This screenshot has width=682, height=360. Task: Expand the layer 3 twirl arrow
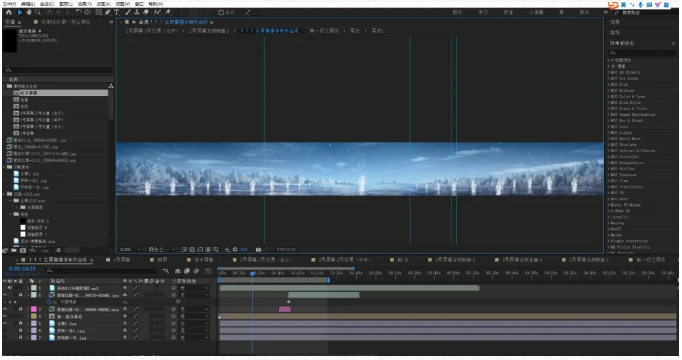click(x=28, y=309)
